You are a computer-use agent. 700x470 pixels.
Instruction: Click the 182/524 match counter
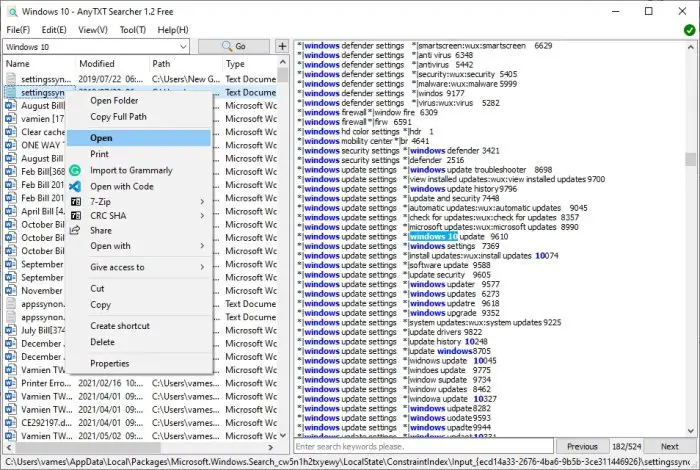click(x=626, y=446)
